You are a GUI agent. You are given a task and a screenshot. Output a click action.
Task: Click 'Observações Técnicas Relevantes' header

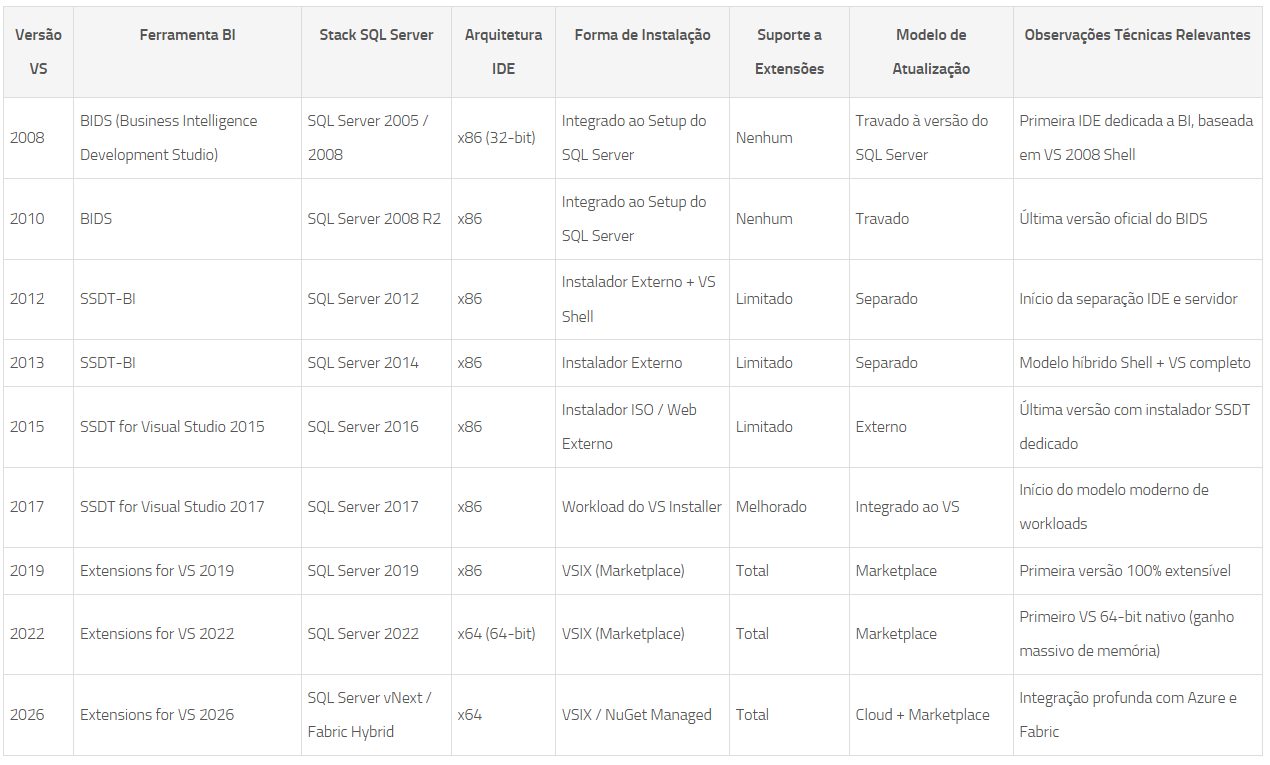[1137, 35]
